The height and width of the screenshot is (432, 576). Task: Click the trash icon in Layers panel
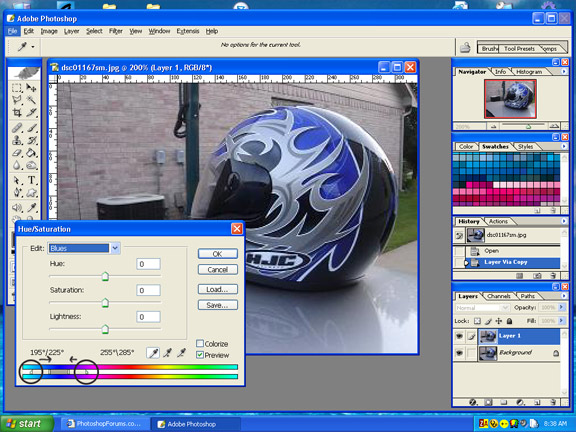pyautogui.click(x=553, y=403)
